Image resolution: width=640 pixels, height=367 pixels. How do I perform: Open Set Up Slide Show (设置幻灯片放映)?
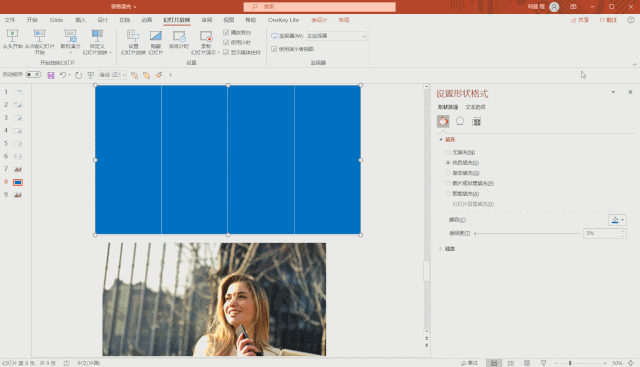tap(133, 42)
